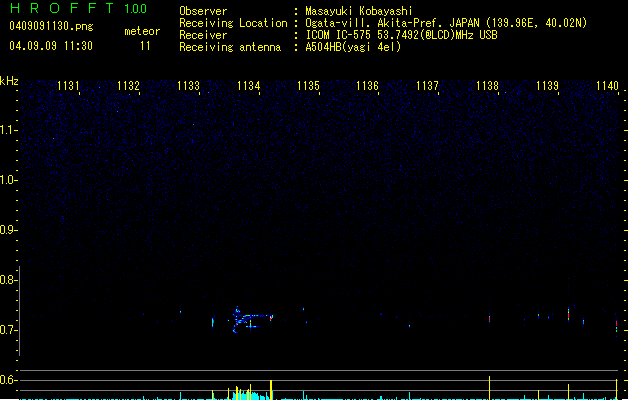This screenshot has height=400, width=629.
Task: Click the large meteor echo near 1134
Action: (x=251, y=320)
